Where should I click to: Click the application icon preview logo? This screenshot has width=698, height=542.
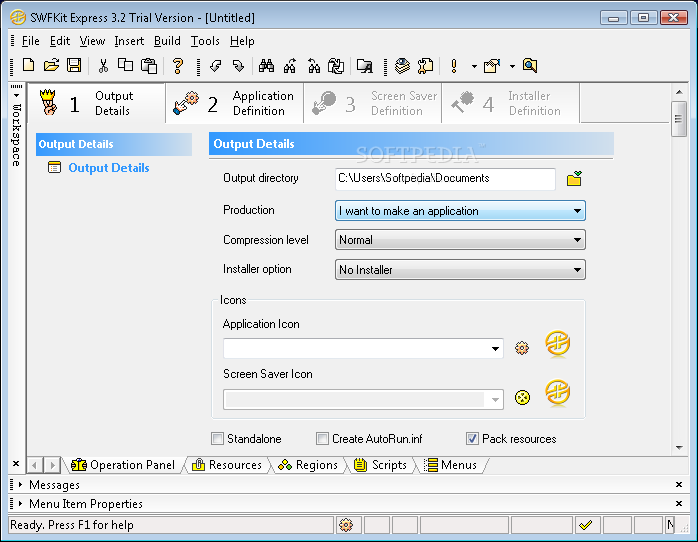click(557, 343)
